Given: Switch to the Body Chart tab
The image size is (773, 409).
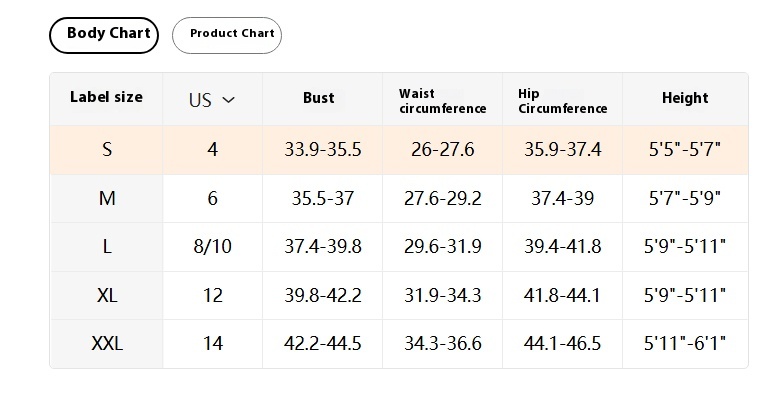Looking at the screenshot, I should (x=104, y=35).
